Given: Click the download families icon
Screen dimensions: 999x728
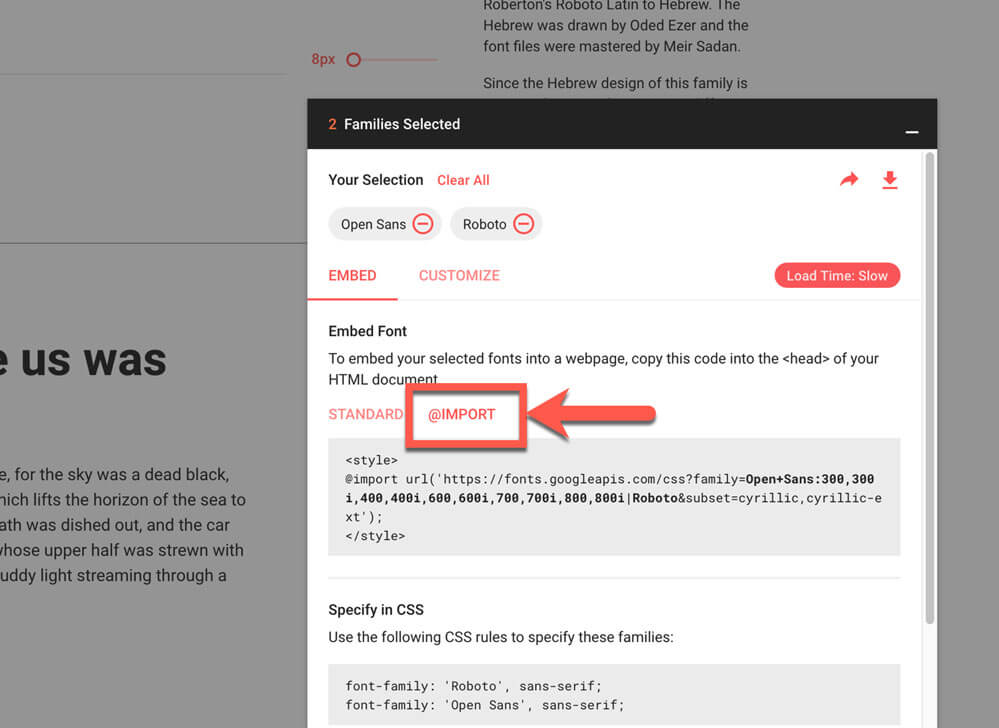Looking at the screenshot, I should [x=890, y=179].
